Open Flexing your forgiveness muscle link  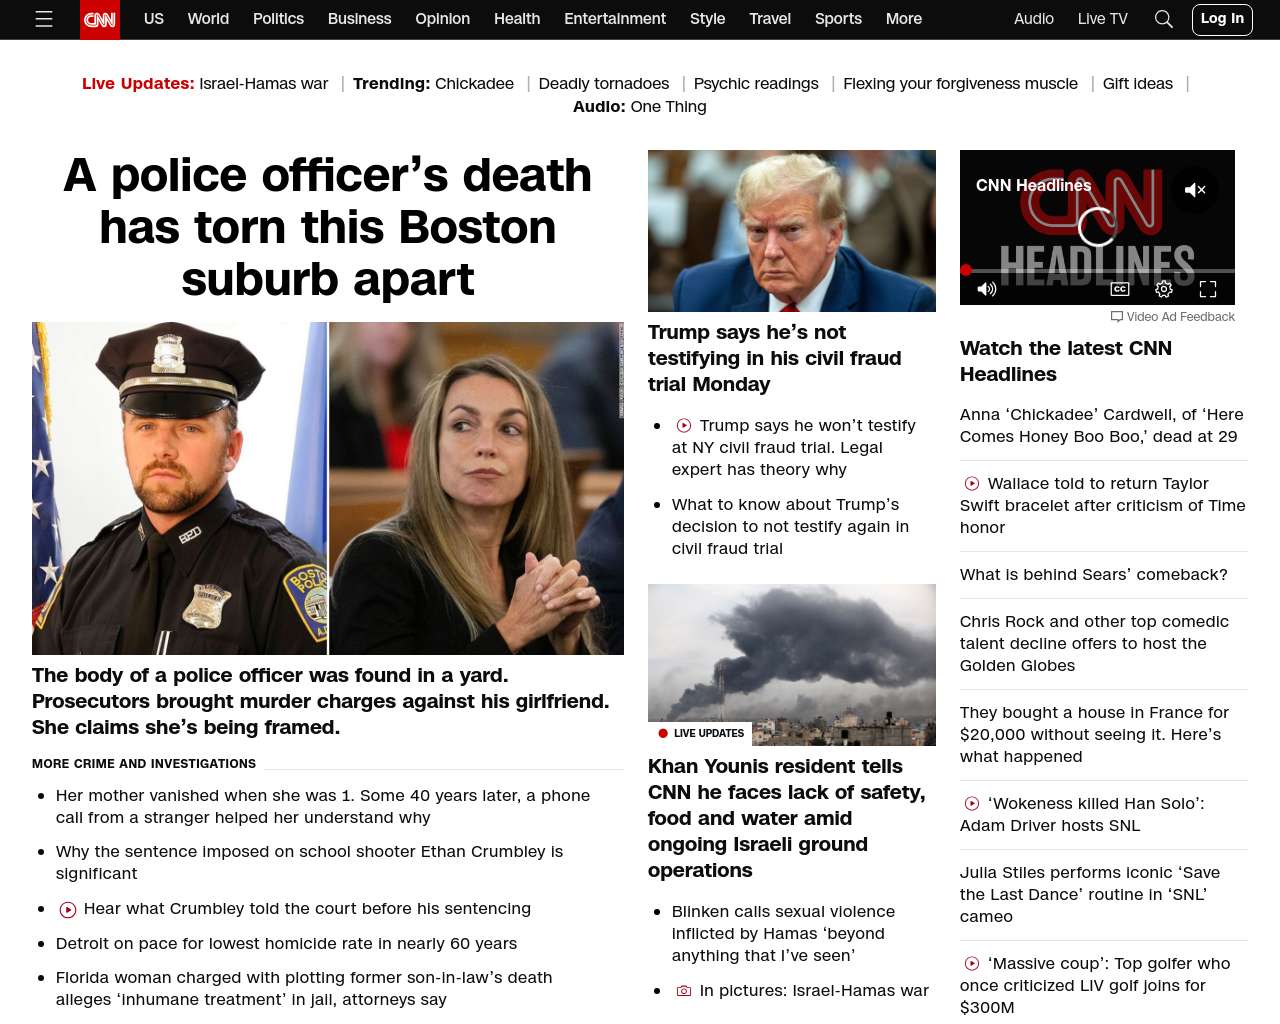click(x=961, y=84)
